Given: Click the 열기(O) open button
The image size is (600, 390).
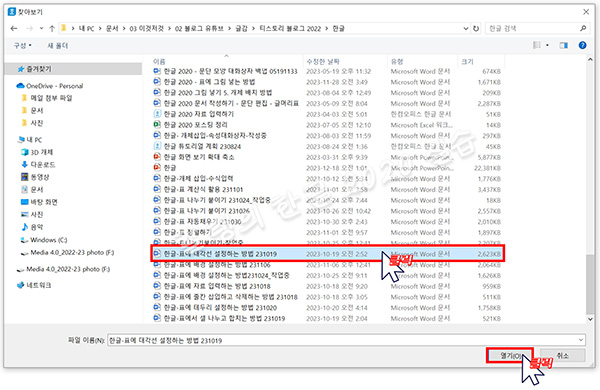Looking at the screenshot, I should [510, 356].
